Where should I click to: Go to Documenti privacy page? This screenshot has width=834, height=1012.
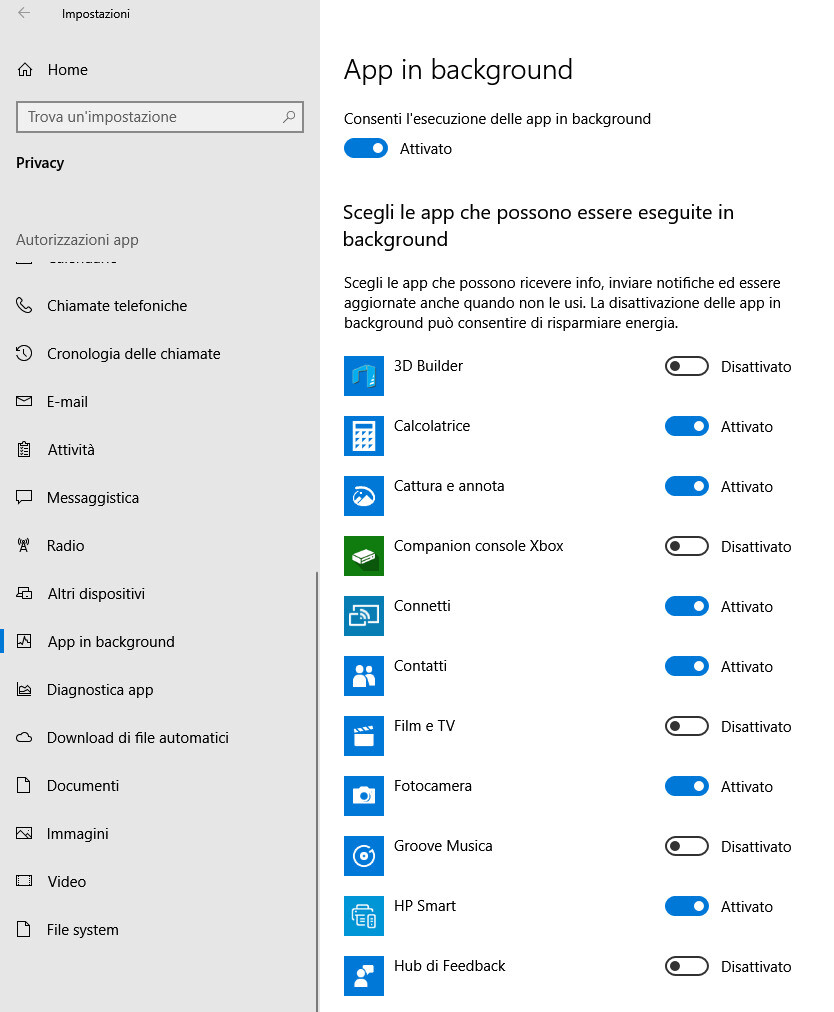pyautogui.click(x=158, y=785)
